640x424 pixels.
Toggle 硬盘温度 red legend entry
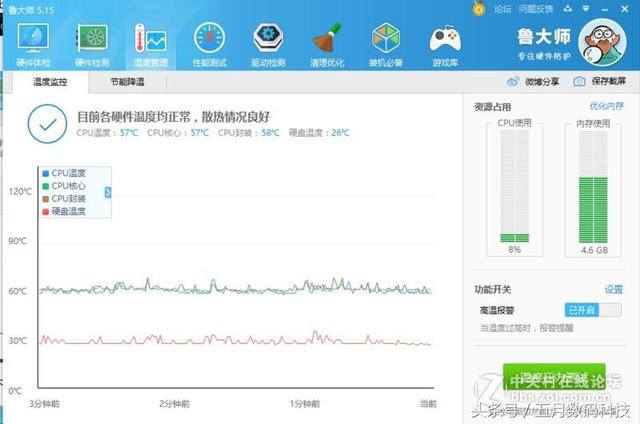click(64, 211)
